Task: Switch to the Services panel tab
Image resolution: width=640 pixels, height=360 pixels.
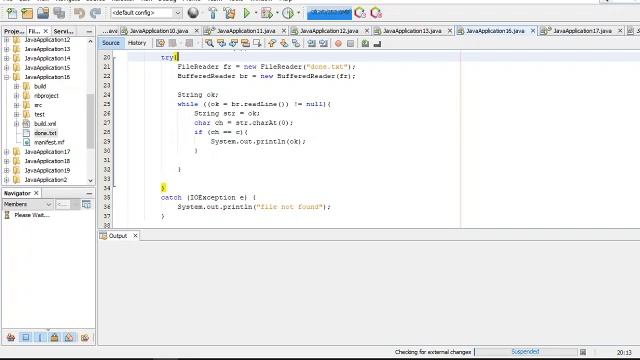Action: (64, 31)
